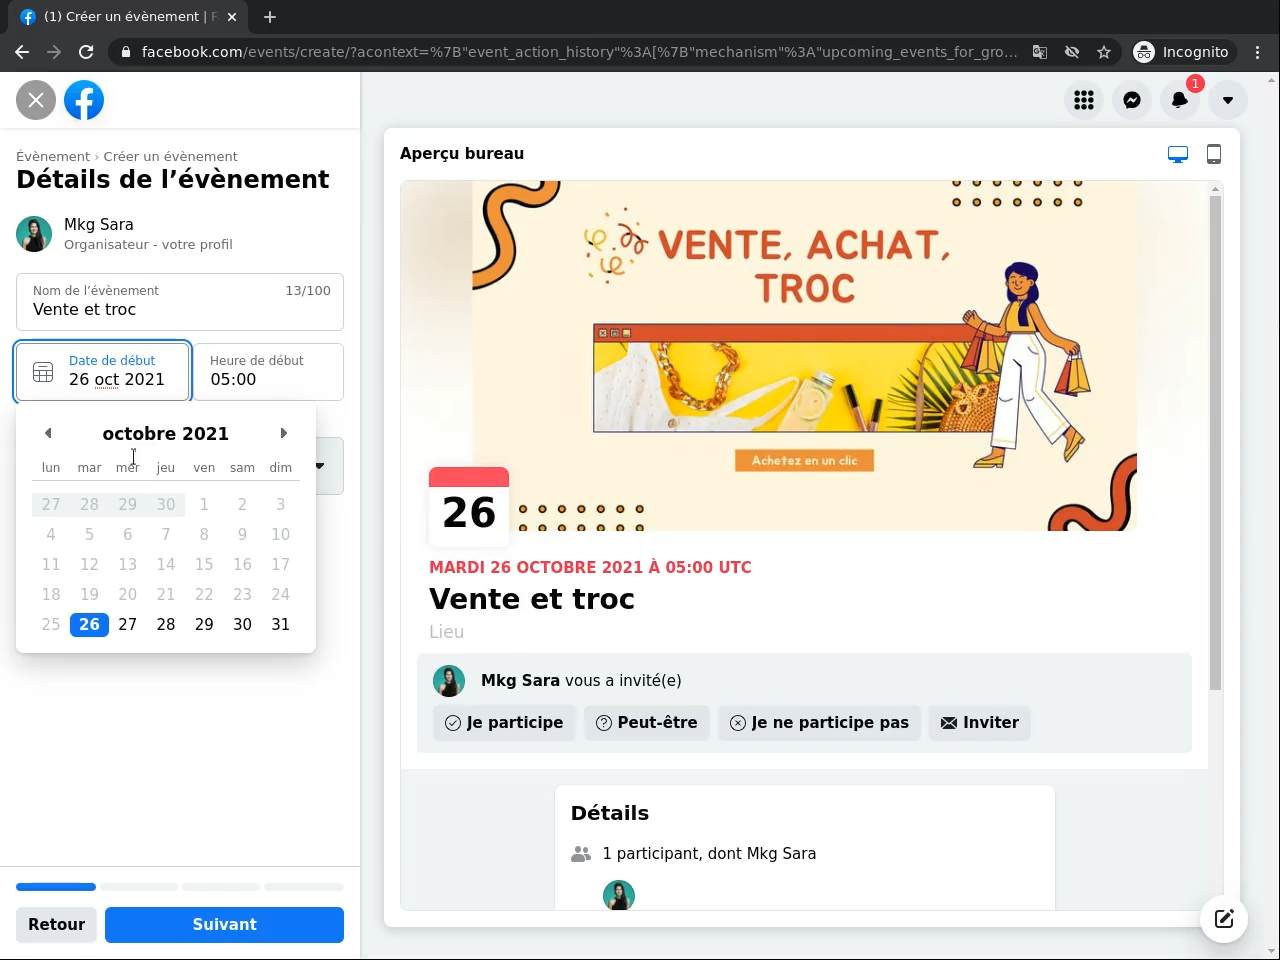Click the Retour button
This screenshot has height=960, width=1280.
(56, 925)
